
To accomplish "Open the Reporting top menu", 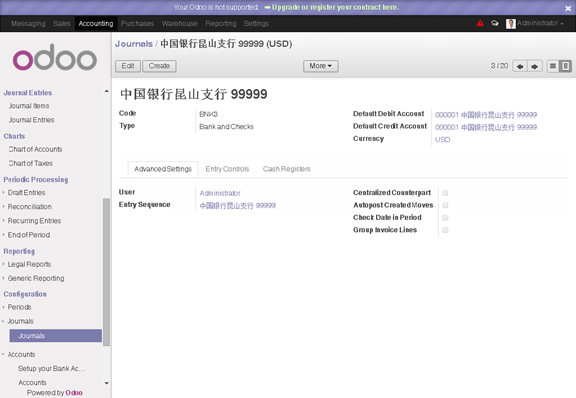I will coord(221,24).
